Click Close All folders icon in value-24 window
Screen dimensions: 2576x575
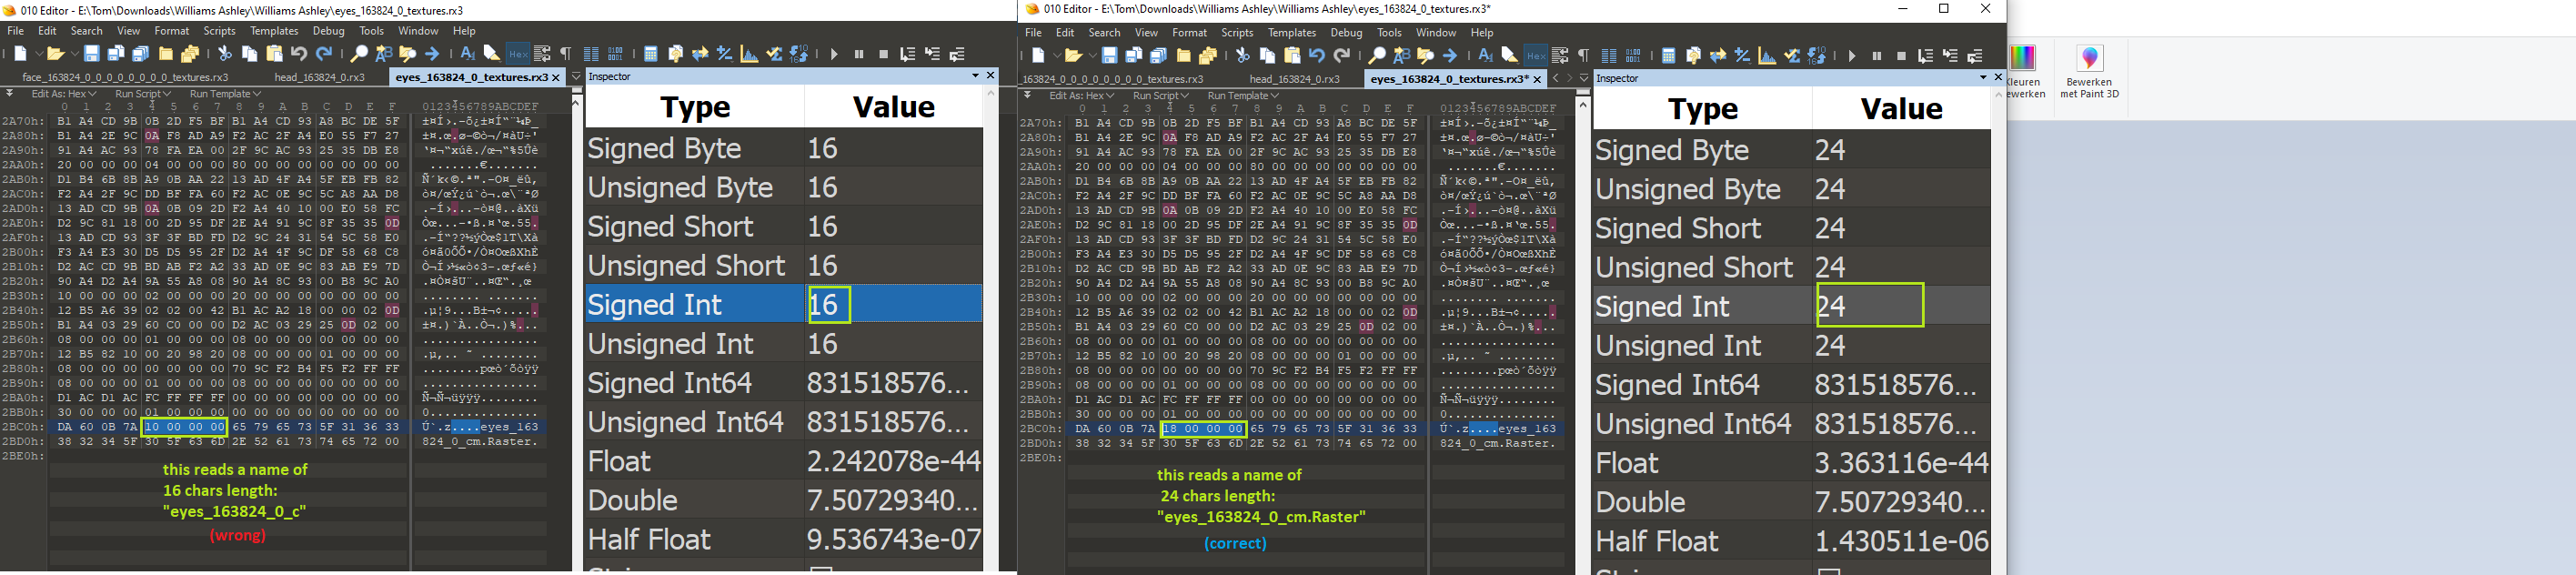pyautogui.click(x=1208, y=56)
